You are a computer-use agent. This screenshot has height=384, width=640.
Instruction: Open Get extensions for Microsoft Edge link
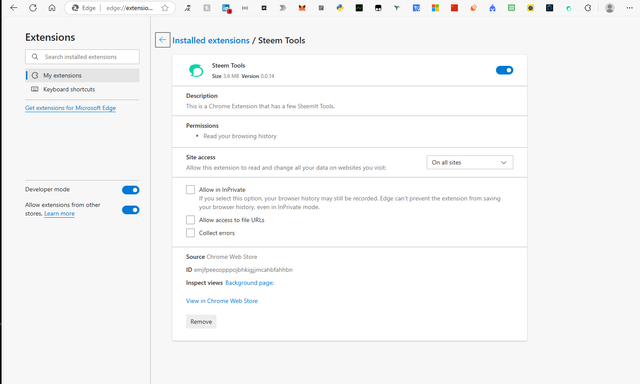[x=70, y=108]
